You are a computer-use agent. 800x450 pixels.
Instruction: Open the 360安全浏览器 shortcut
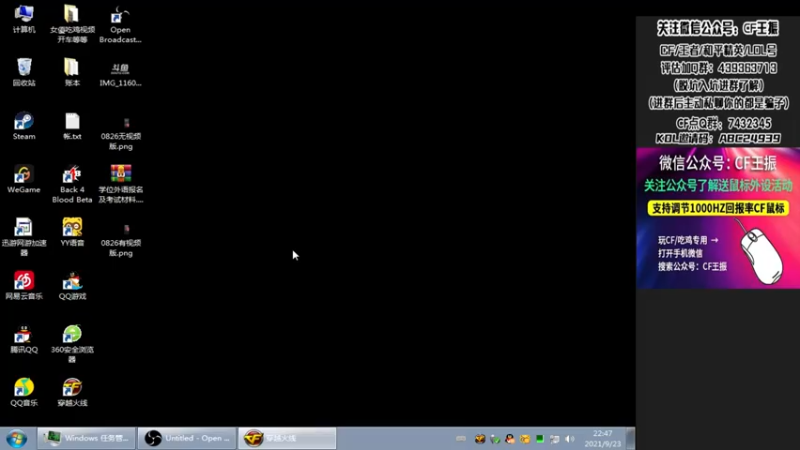tap(72, 343)
